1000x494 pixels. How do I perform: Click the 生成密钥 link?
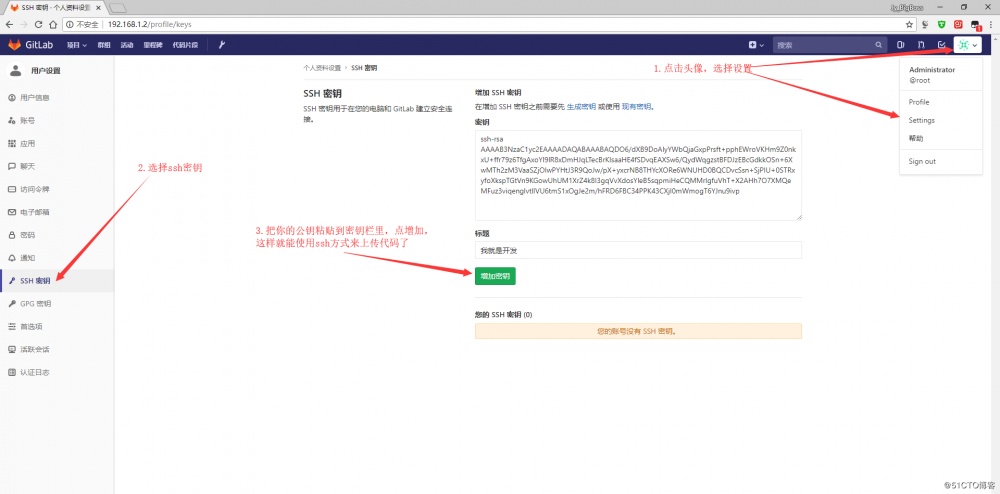pyautogui.click(x=581, y=106)
